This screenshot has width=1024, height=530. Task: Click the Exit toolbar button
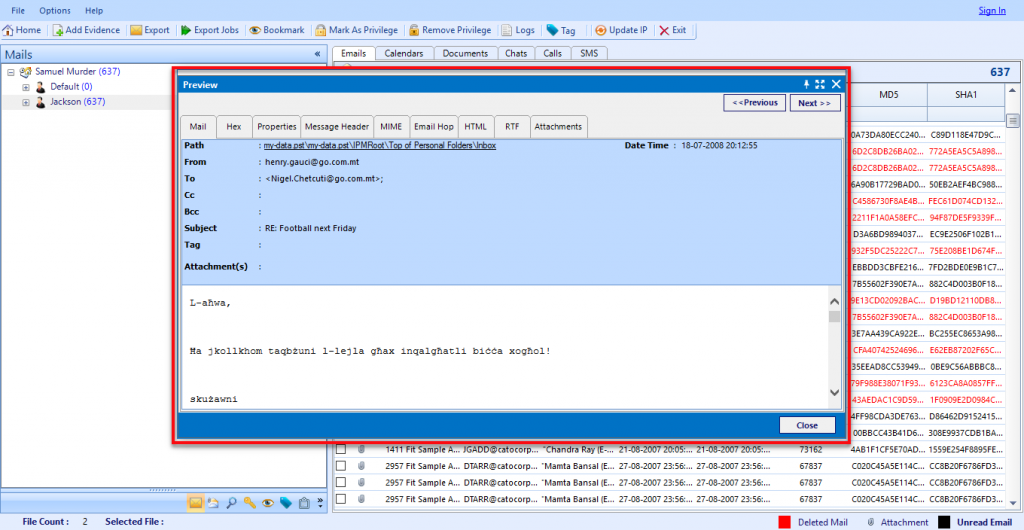pos(673,30)
